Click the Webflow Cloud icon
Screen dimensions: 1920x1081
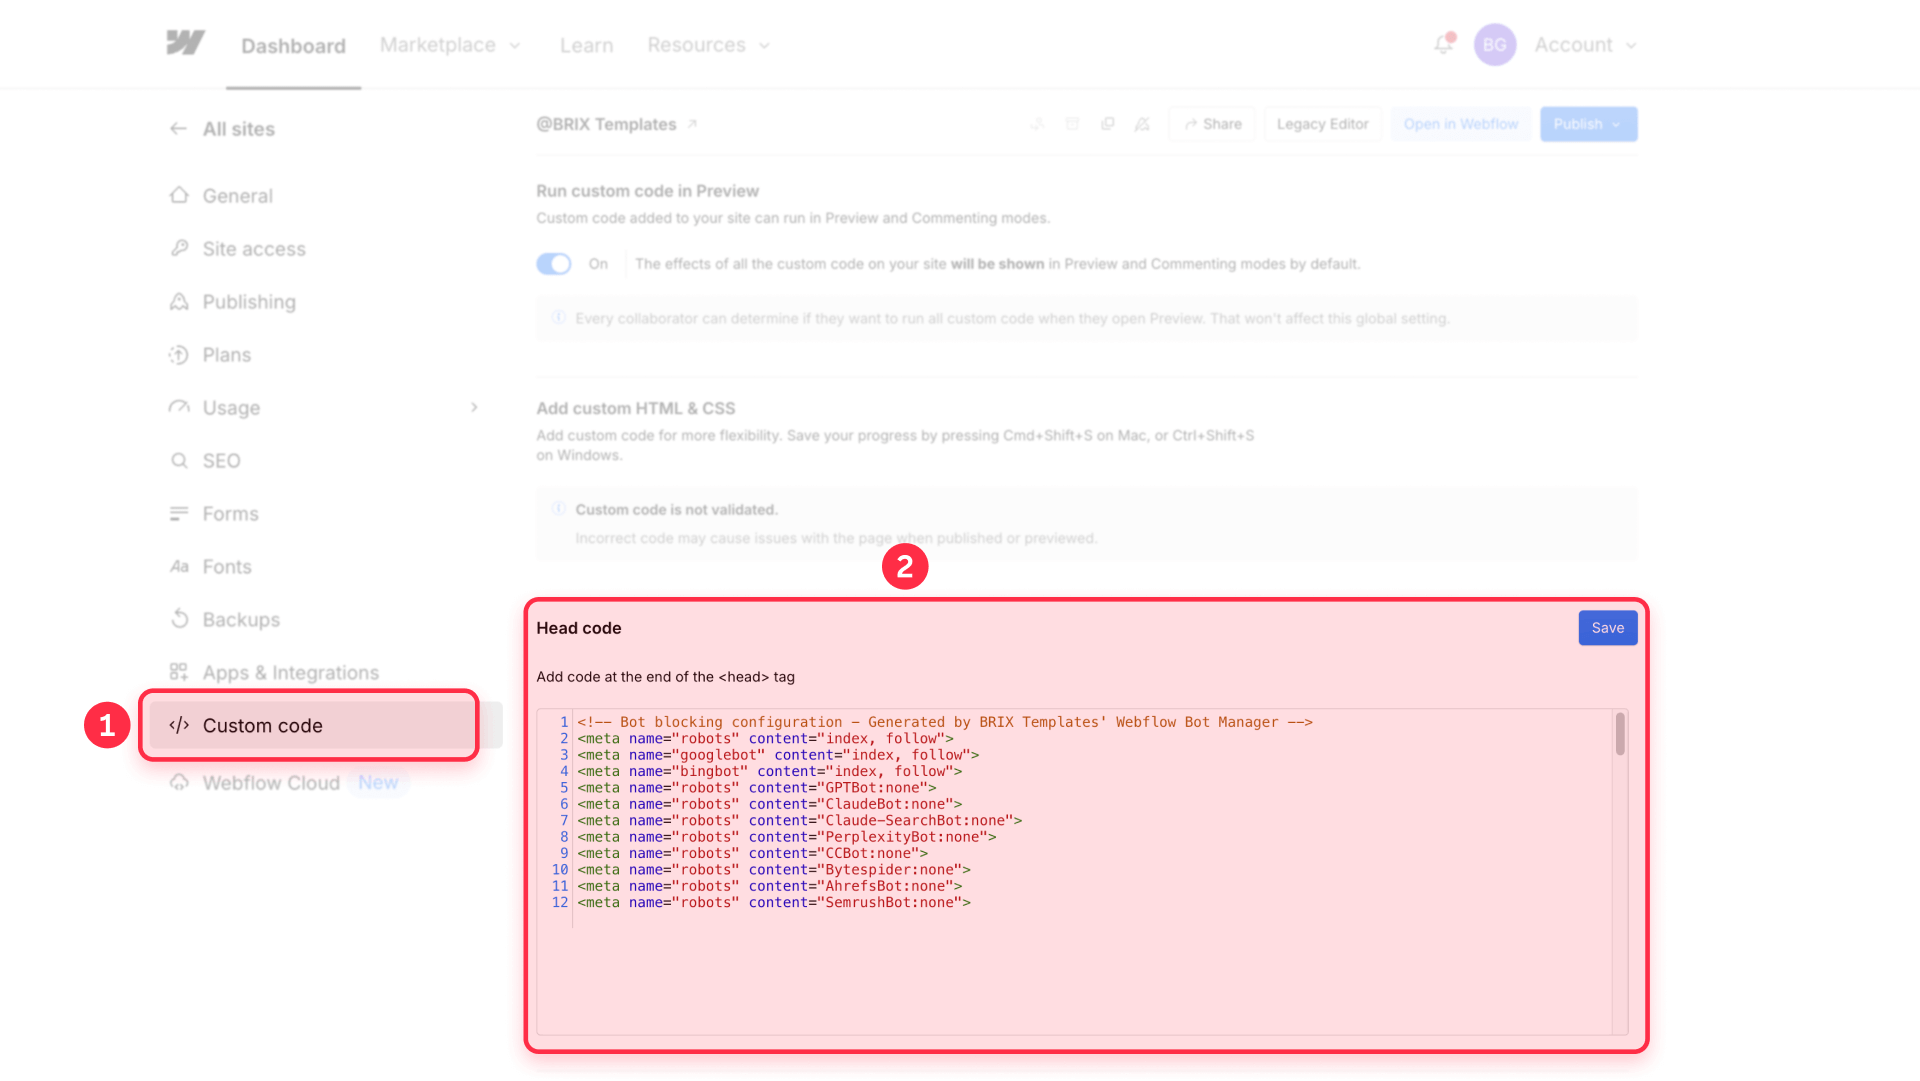click(x=179, y=783)
